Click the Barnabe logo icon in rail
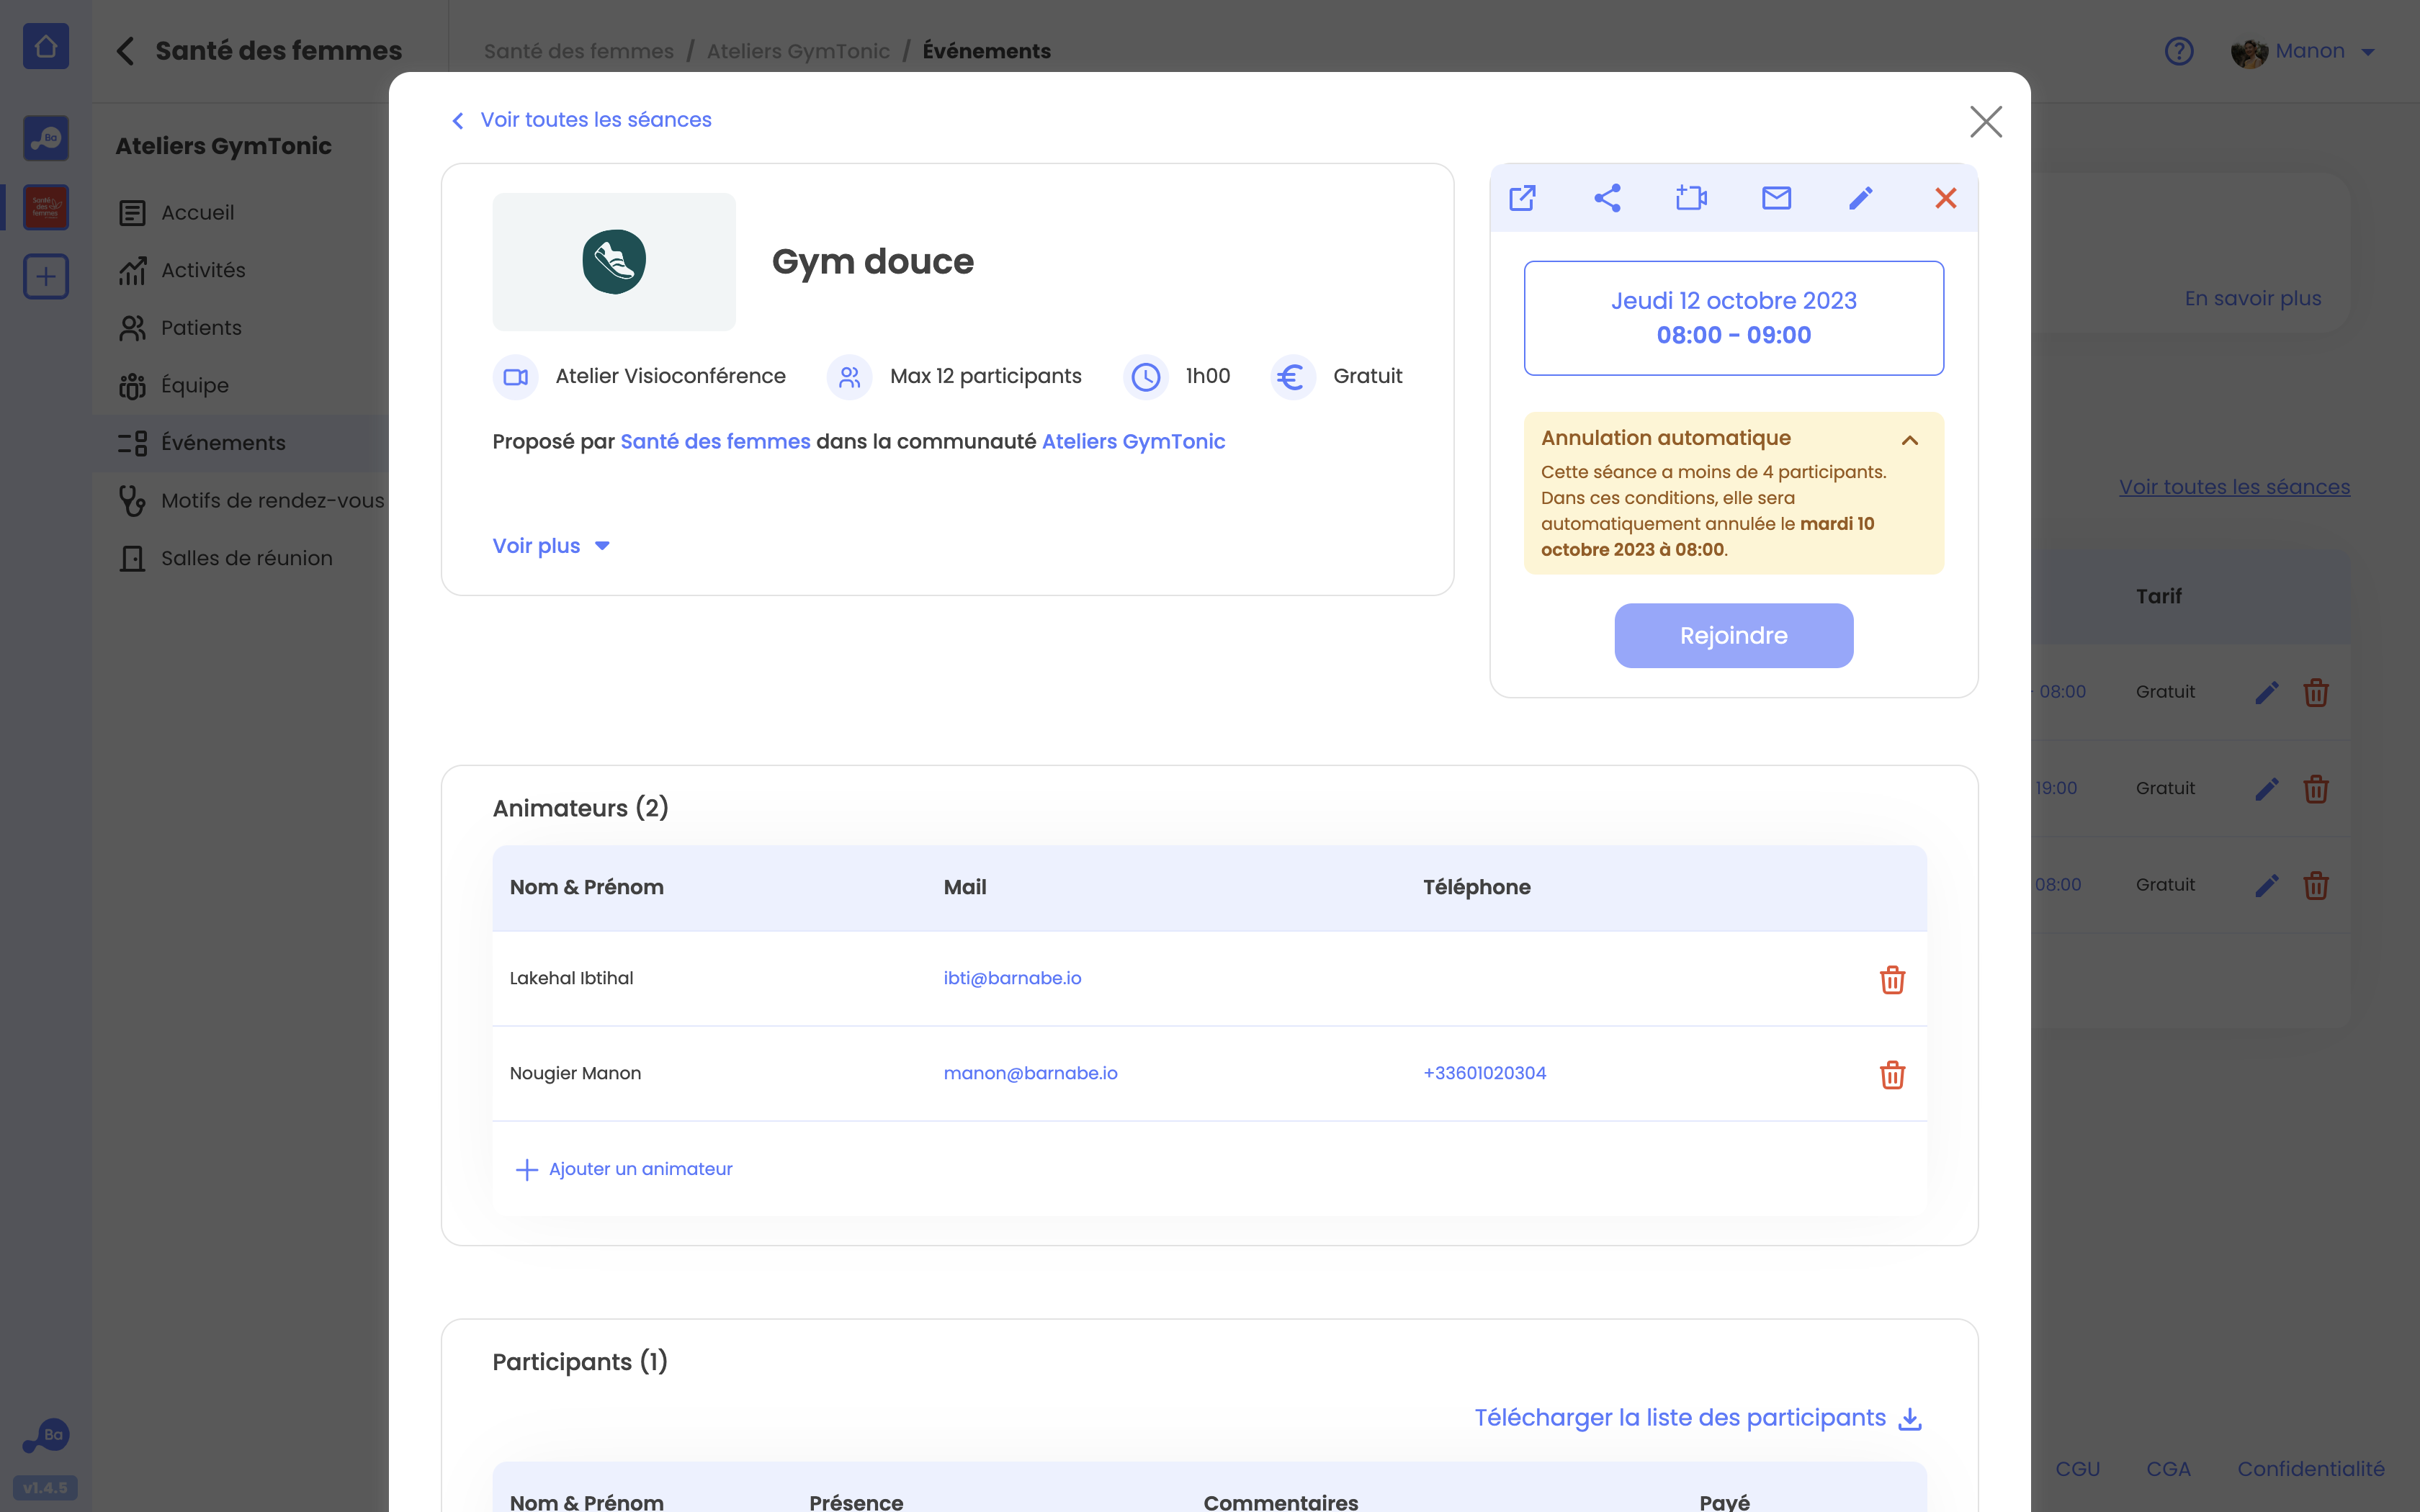 [45, 138]
